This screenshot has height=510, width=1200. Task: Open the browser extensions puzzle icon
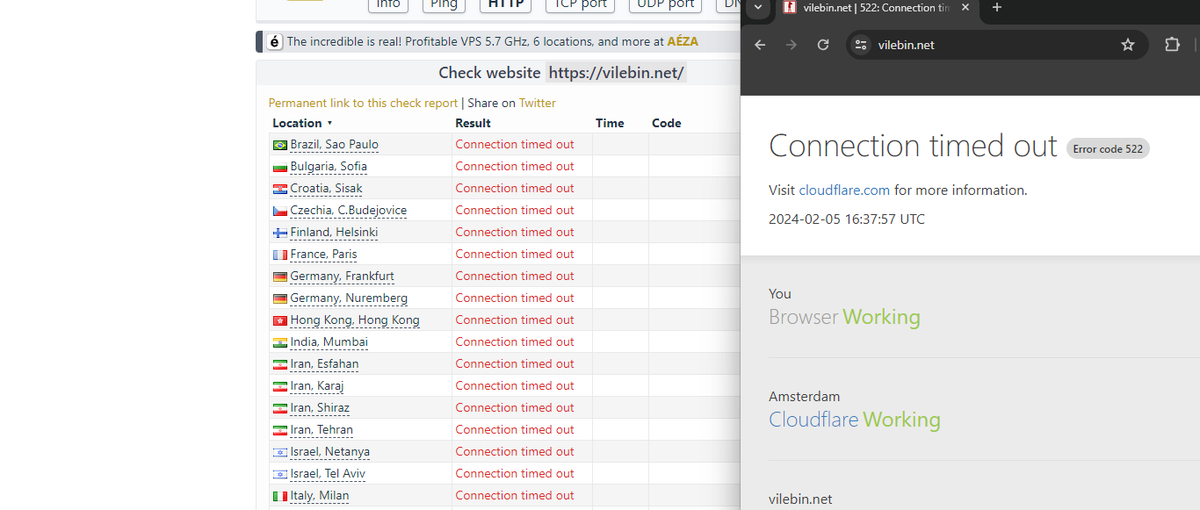[x=1172, y=45]
